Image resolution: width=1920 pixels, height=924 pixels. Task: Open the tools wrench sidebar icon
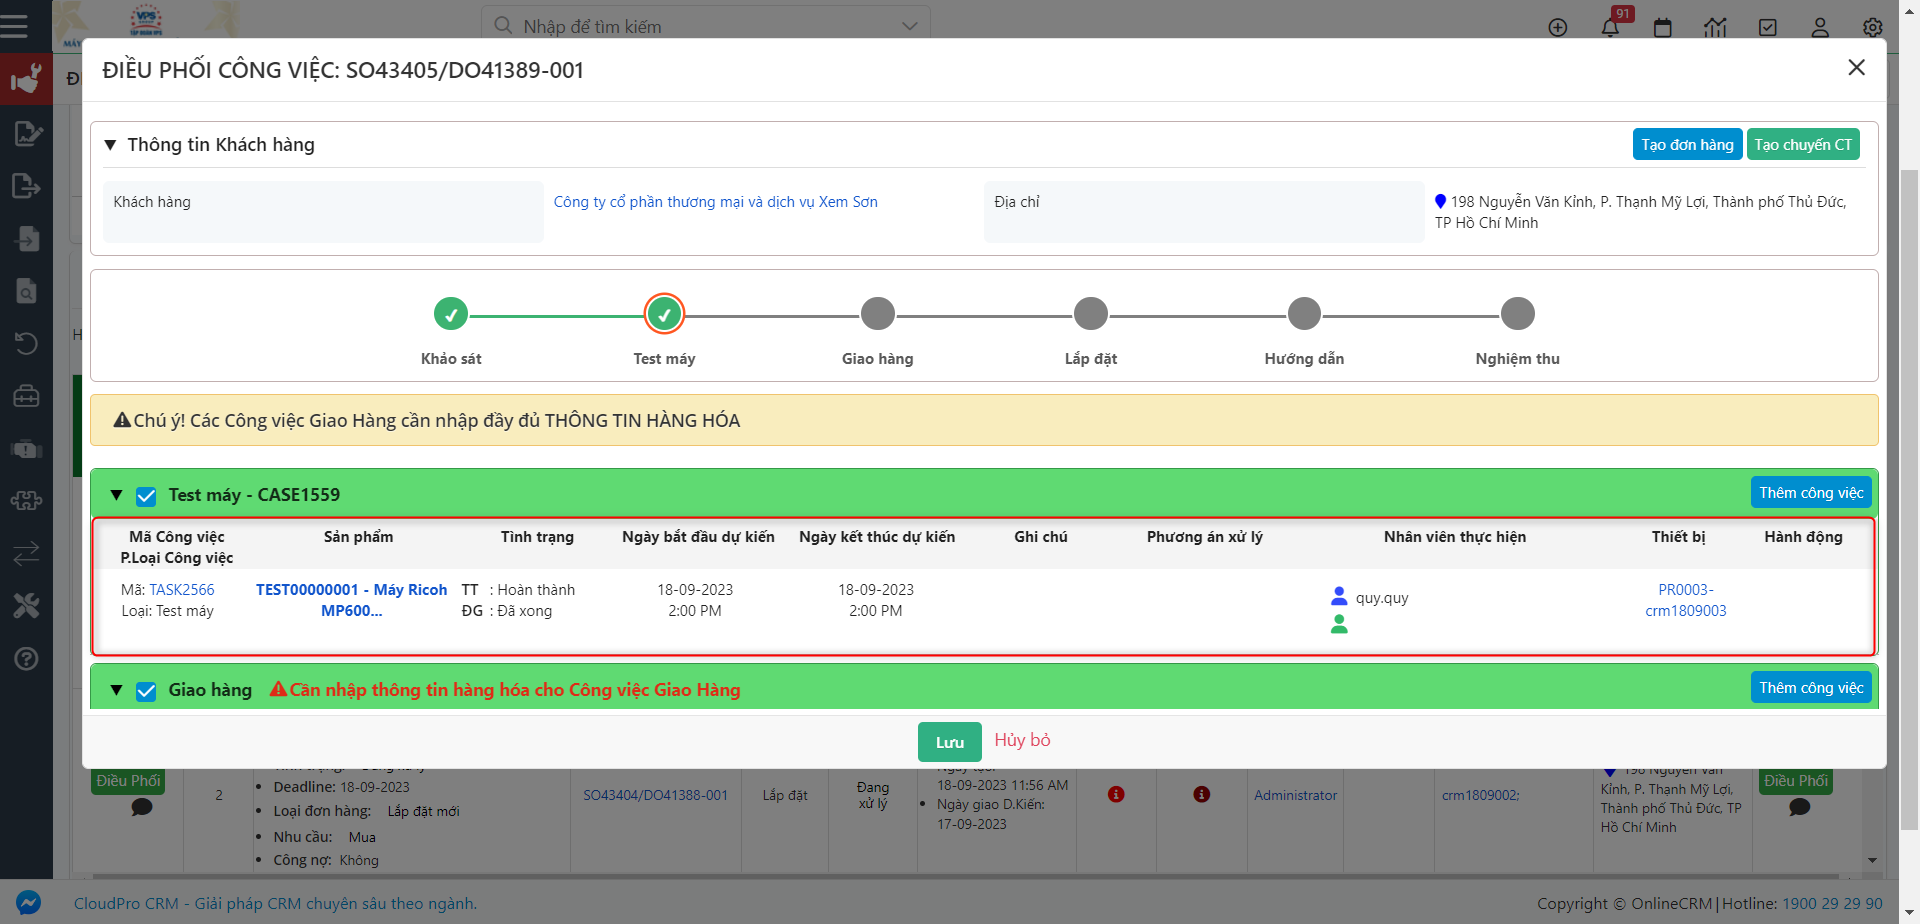pos(26,605)
